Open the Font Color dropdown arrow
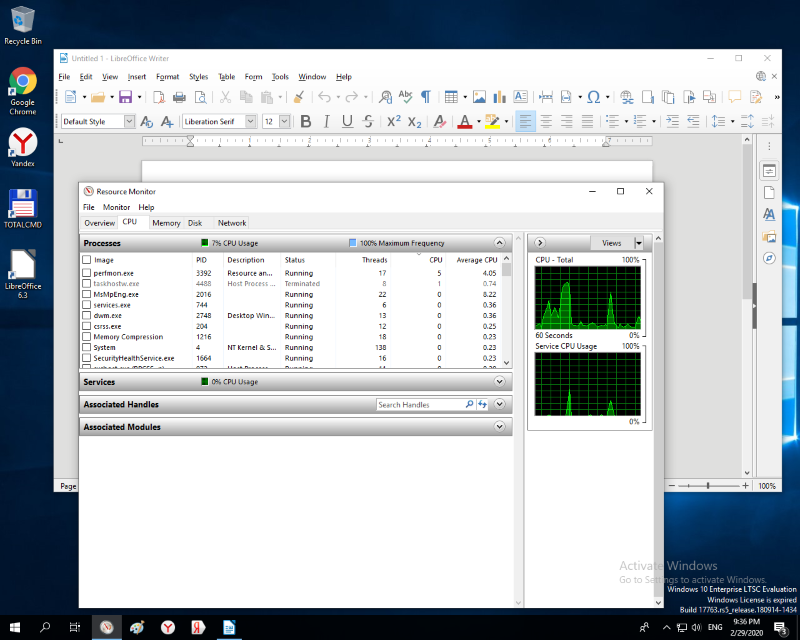This screenshot has width=800, height=640. (x=479, y=121)
